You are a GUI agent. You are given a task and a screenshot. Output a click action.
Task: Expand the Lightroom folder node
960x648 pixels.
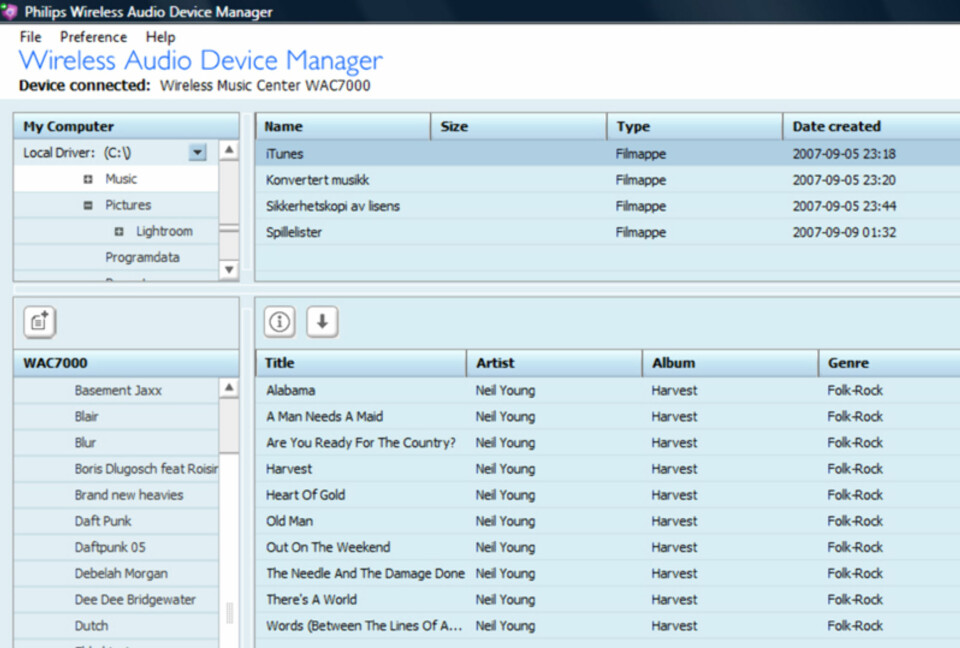pos(119,232)
